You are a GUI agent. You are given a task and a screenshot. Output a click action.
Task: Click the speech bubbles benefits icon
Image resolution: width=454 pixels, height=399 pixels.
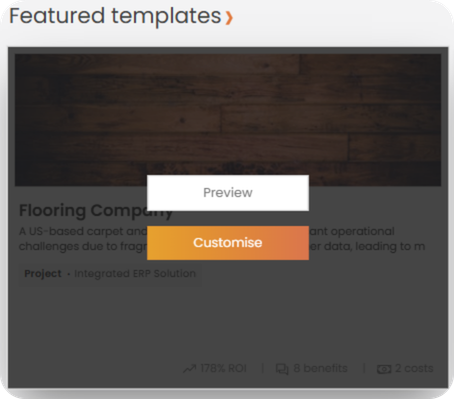point(282,369)
